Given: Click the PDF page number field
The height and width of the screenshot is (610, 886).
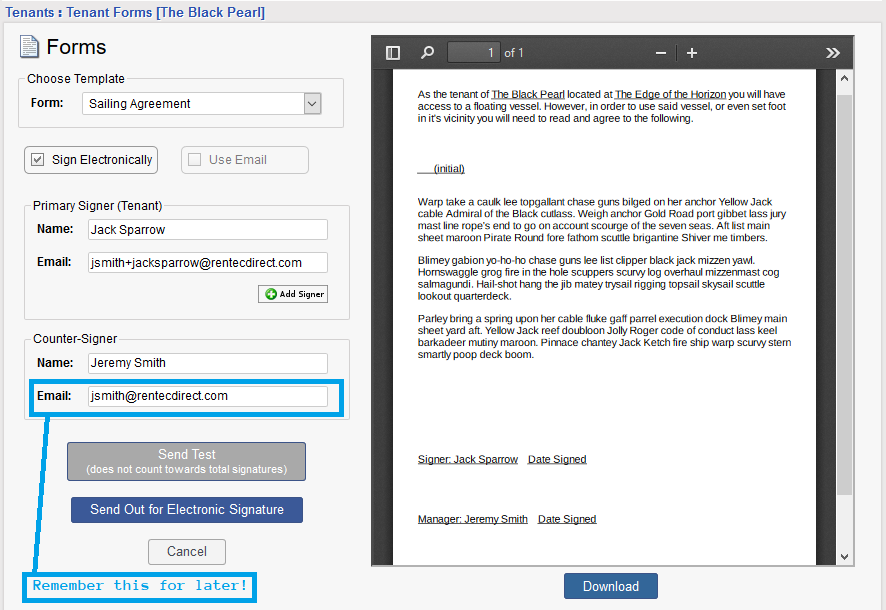Looking at the screenshot, I should pyautogui.click(x=473, y=53).
